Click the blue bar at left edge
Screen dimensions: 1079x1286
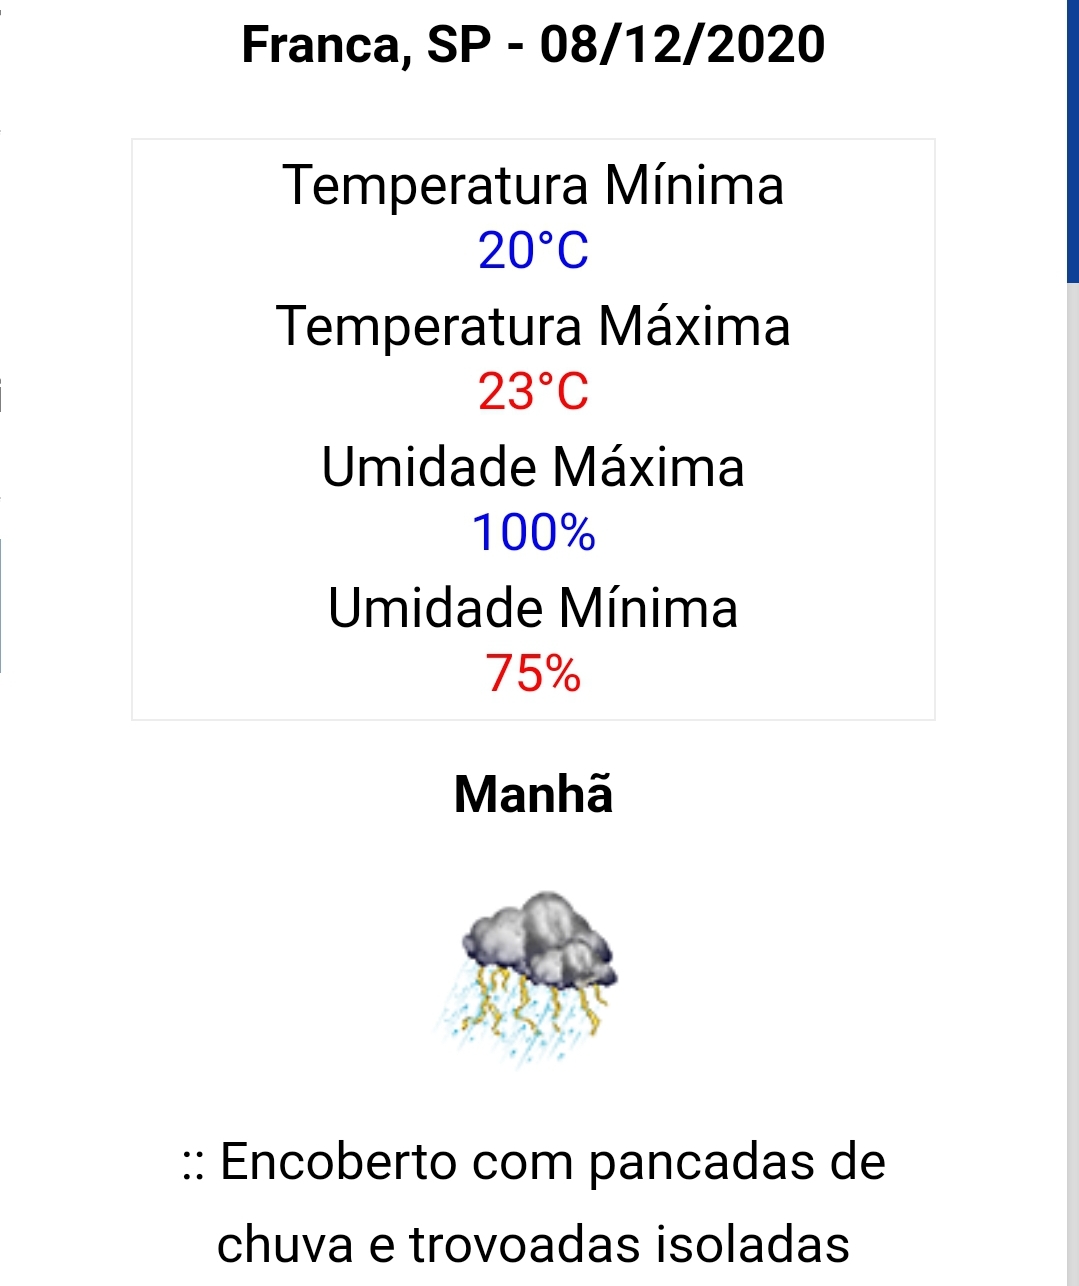click(x=1, y=605)
